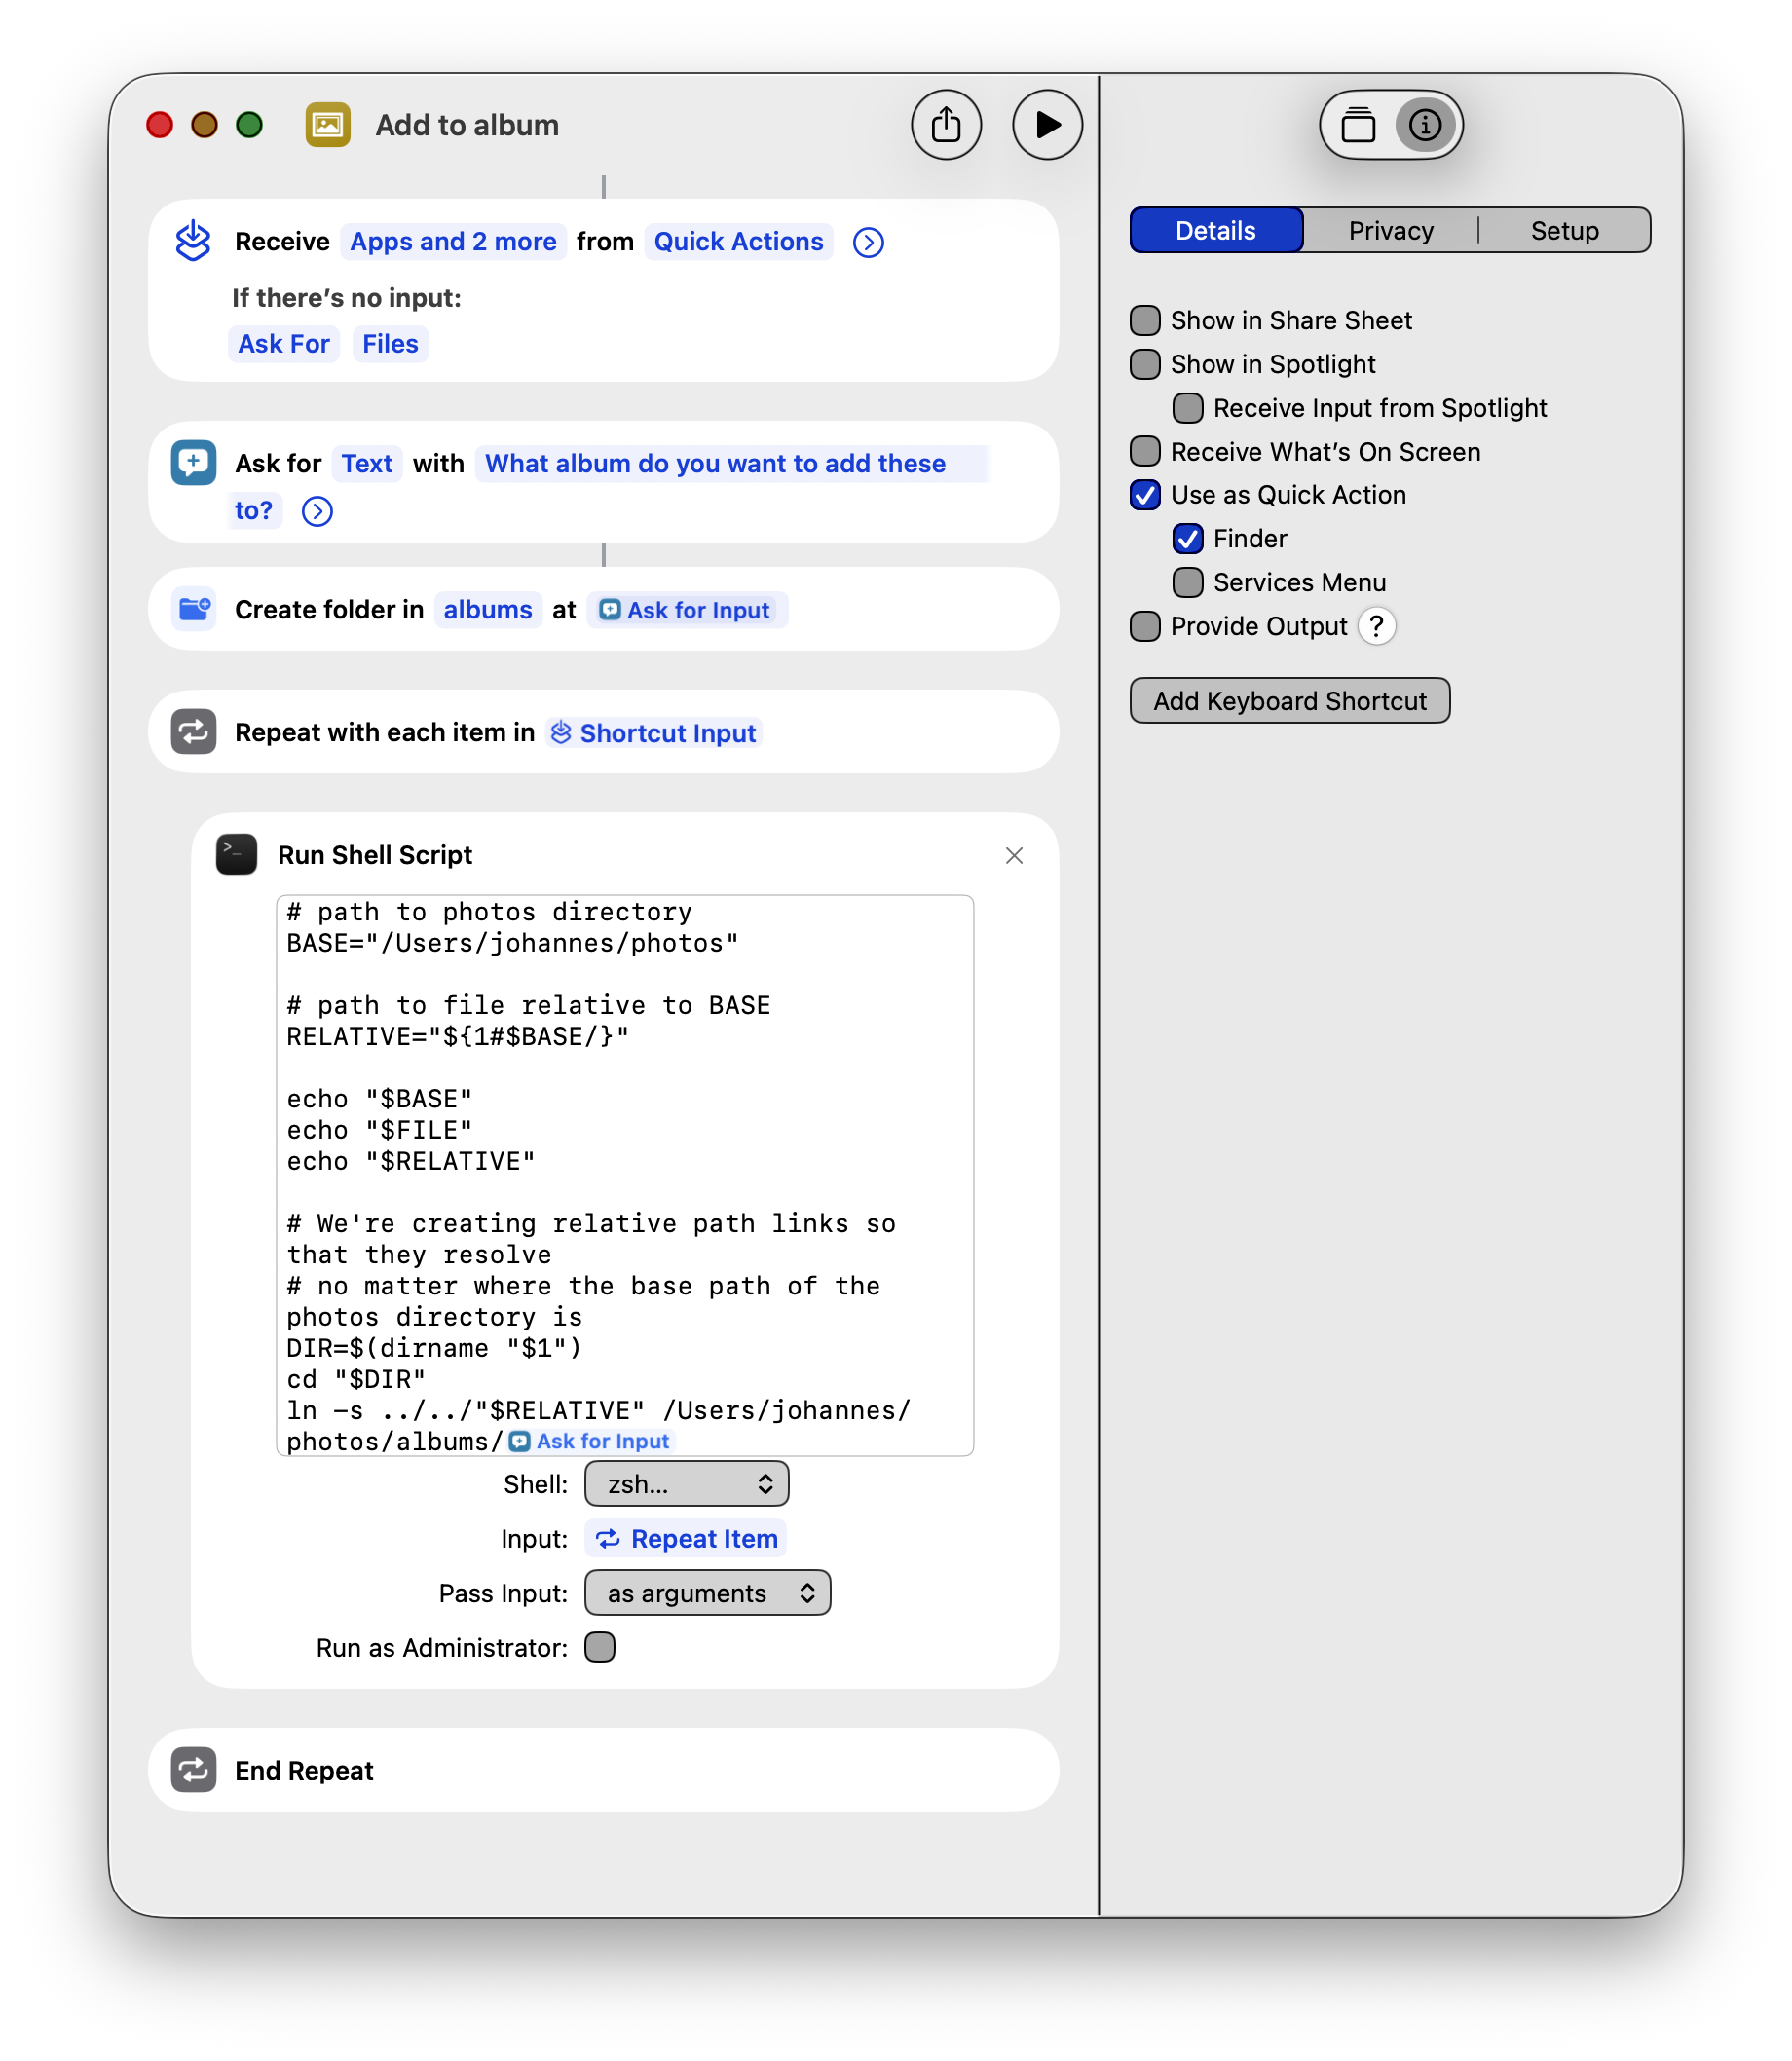1792x2061 pixels.
Task: Open the action library icon
Action: click(1357, 125)
